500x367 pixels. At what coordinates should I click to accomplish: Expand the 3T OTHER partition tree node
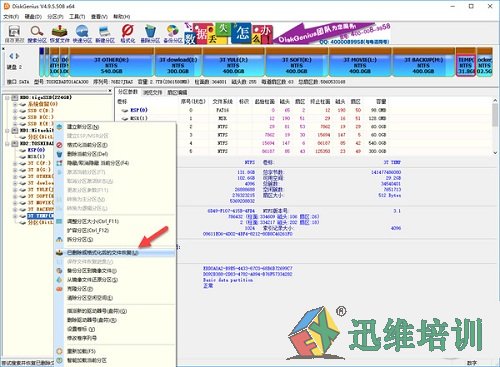[x=15, y=176]
